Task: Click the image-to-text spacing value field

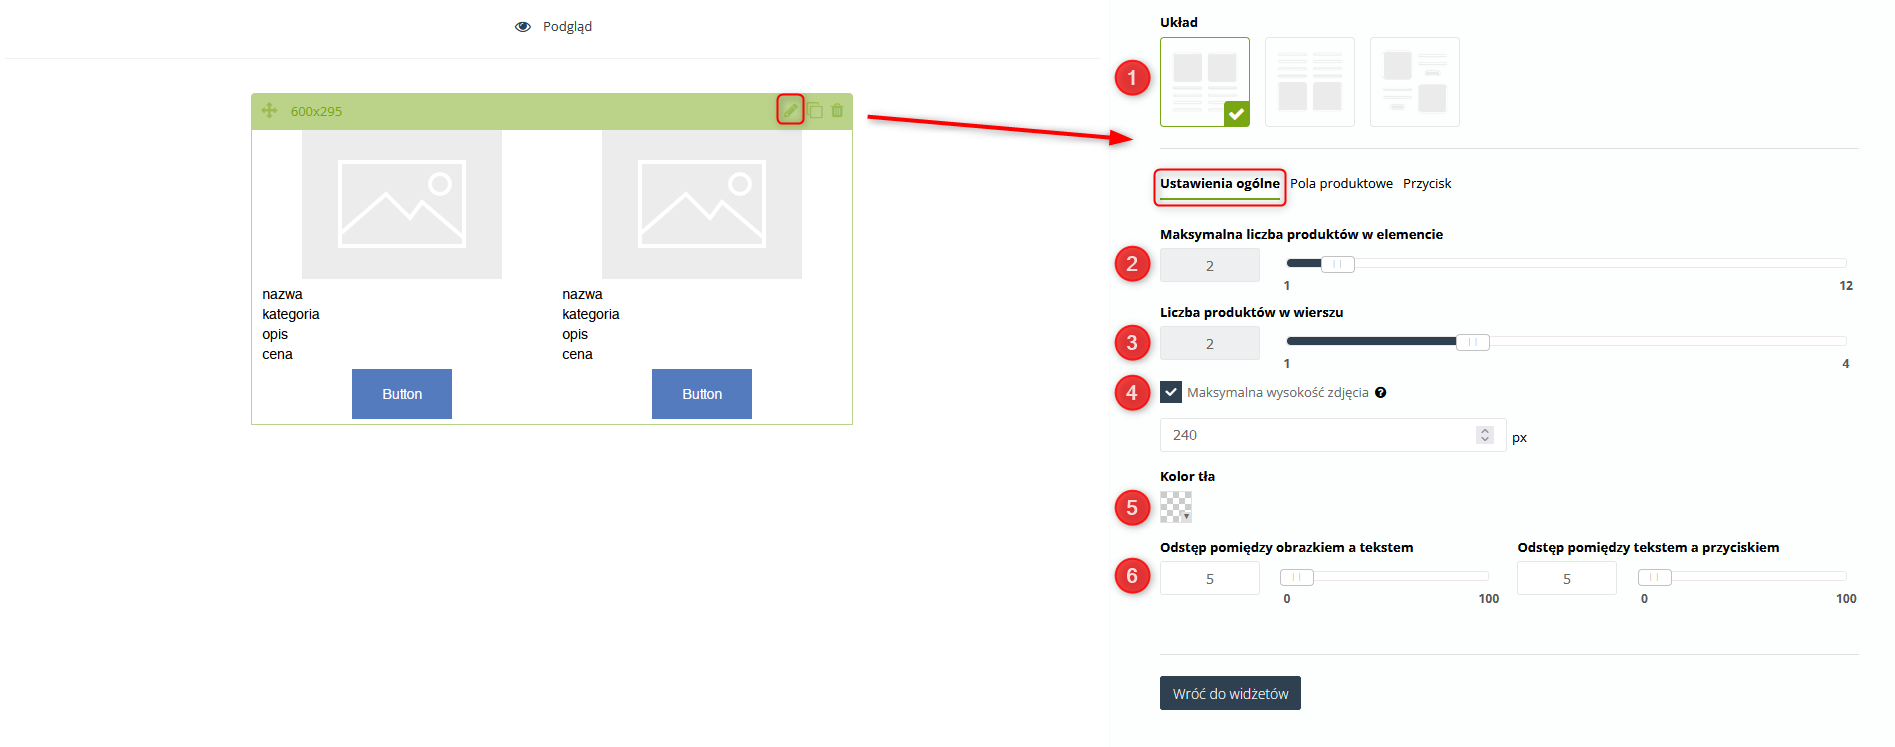Action: point(1209,579)
